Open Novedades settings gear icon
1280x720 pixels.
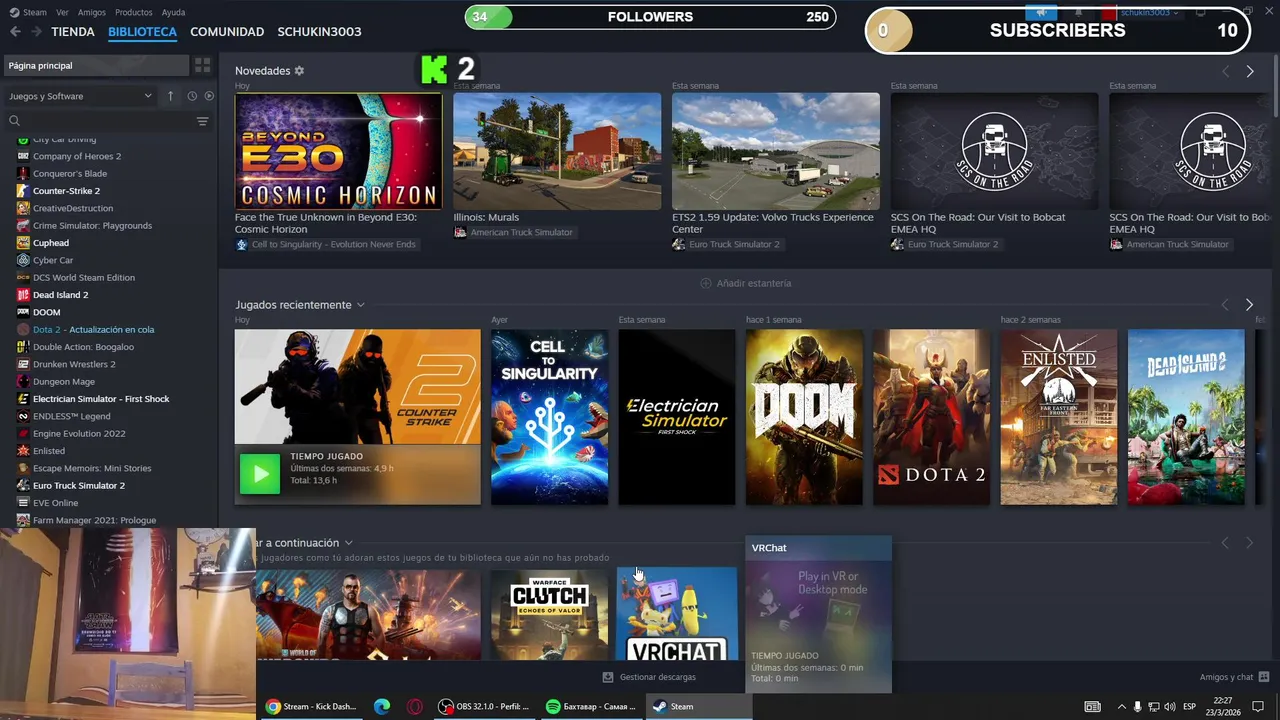pyautogui.click(x=299, y=71)
